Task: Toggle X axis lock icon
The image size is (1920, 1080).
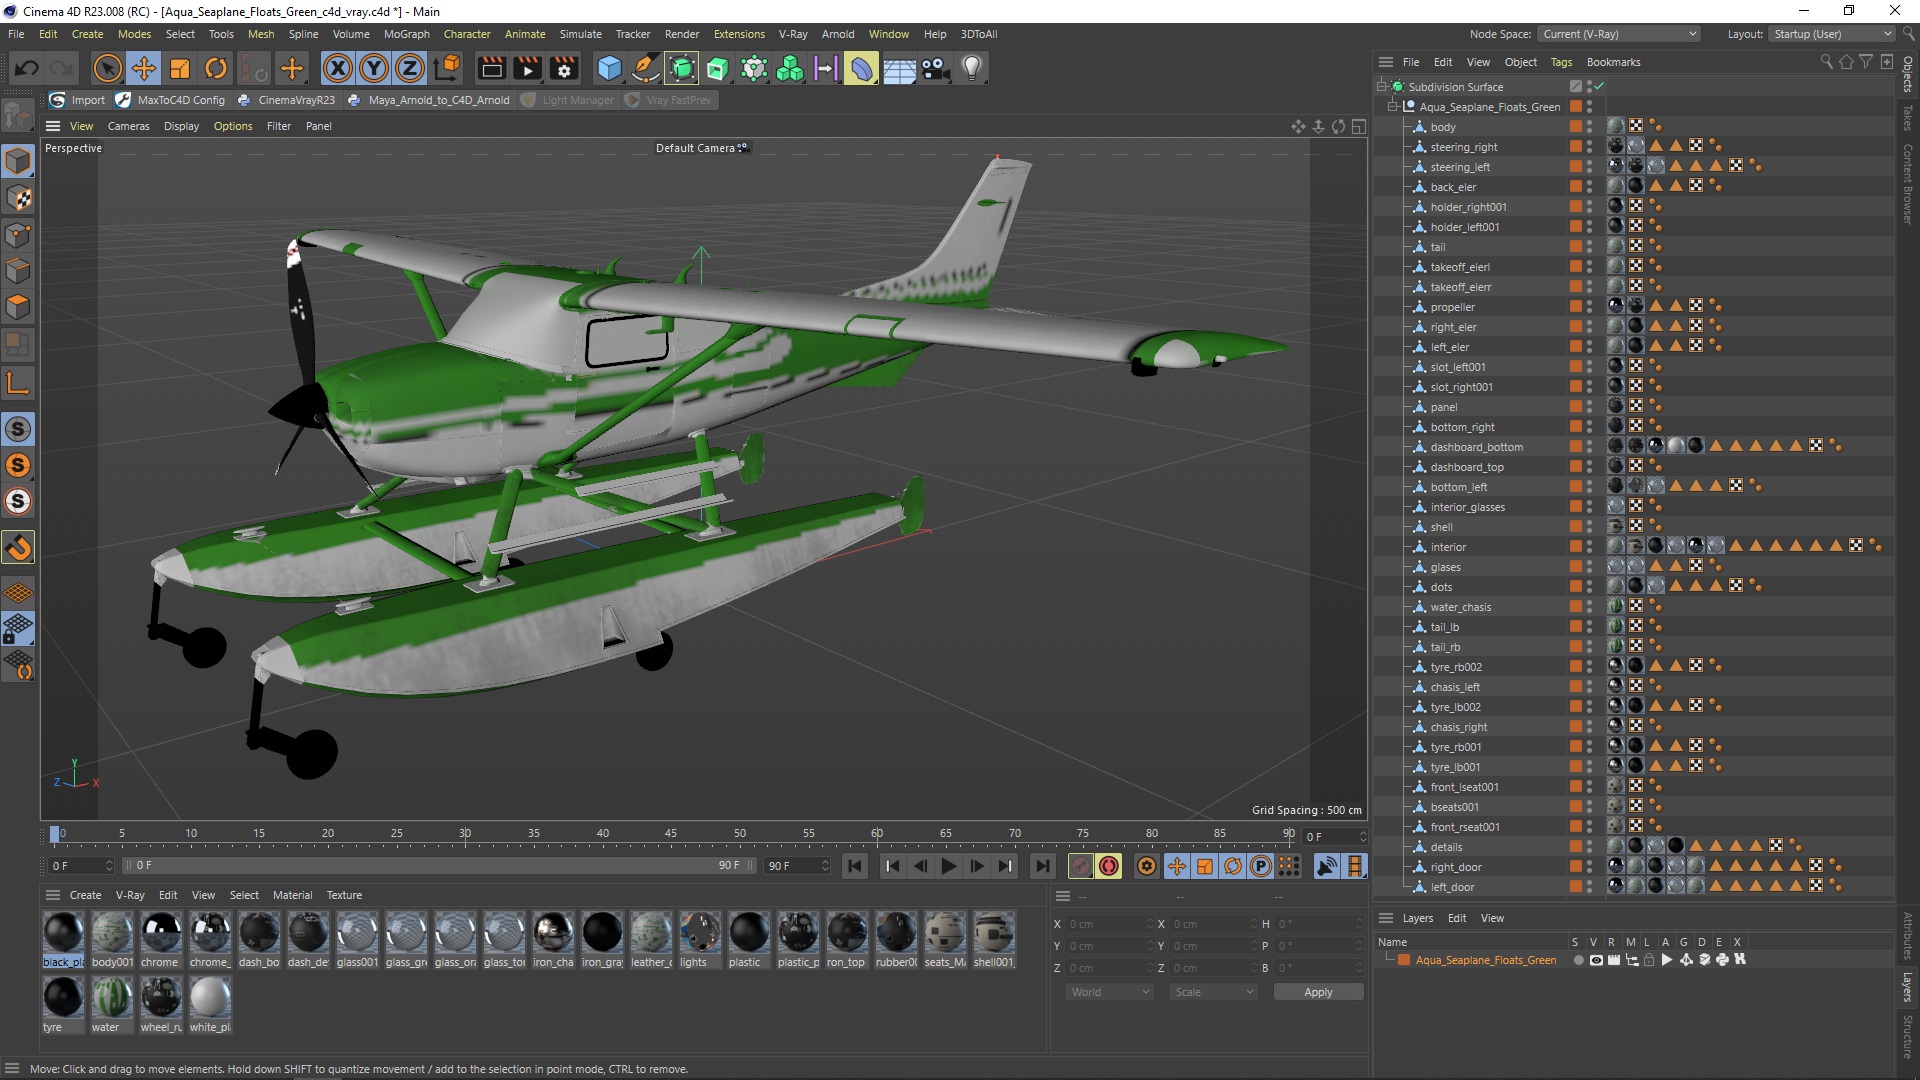Action: (338, 68)
